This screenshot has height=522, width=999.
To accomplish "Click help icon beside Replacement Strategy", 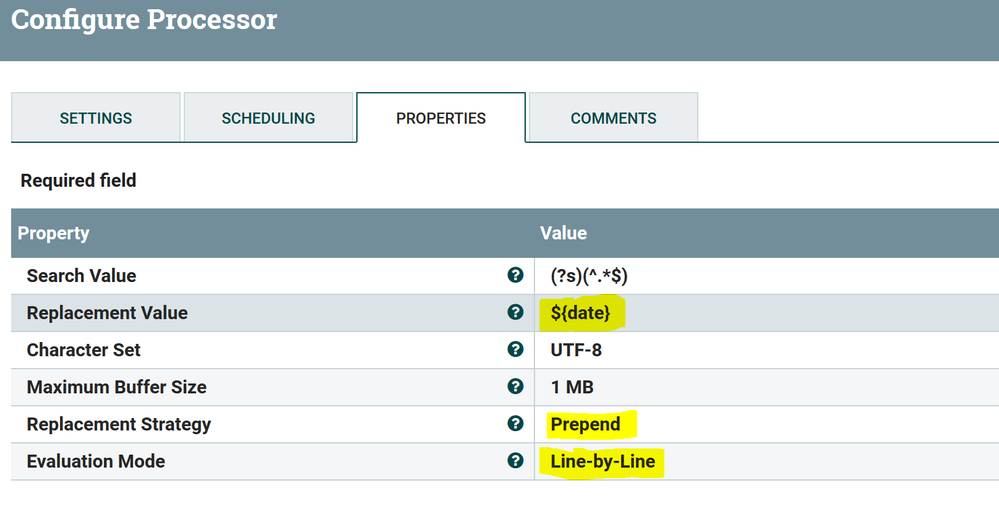I will click(x=515, y=424).
